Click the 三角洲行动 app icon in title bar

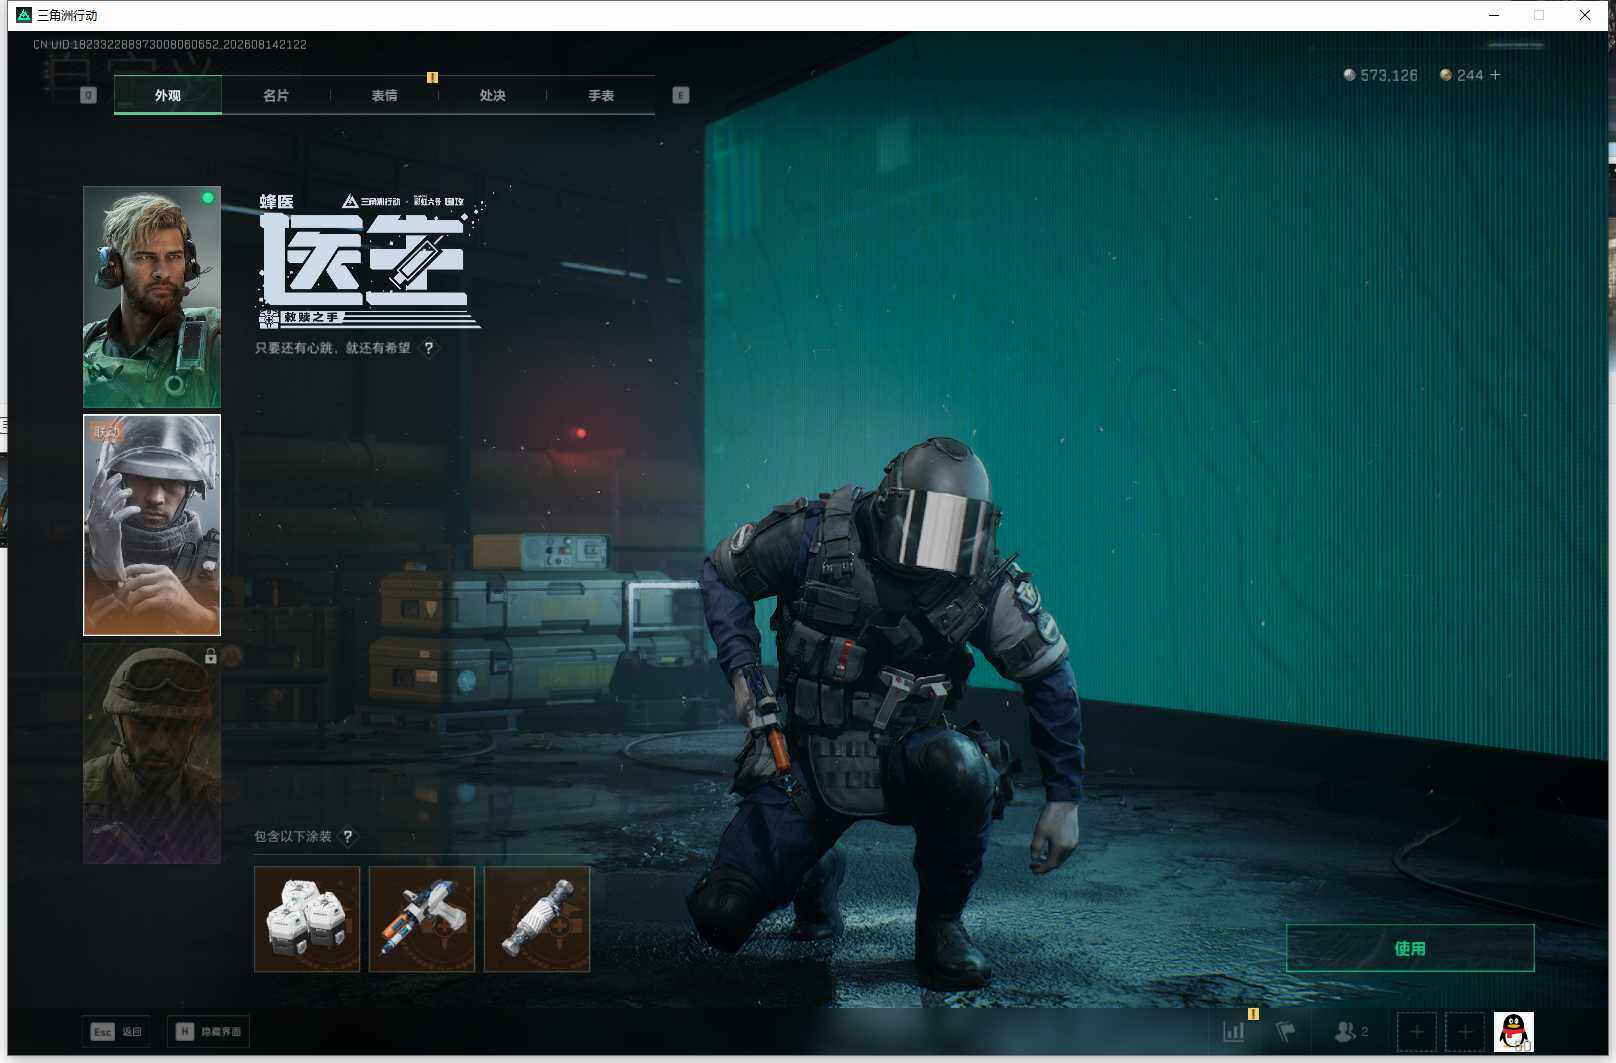click(x=24, y=15)
